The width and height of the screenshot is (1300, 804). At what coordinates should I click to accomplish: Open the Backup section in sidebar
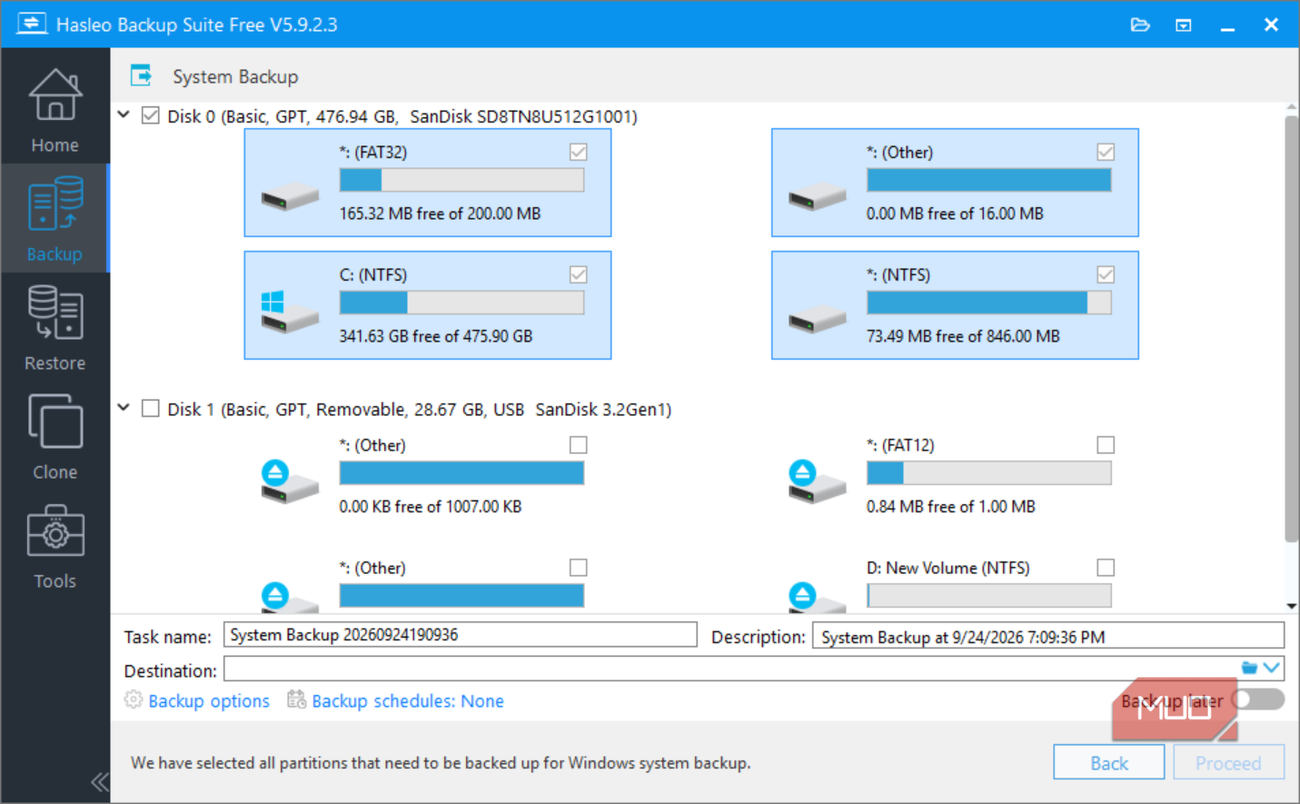(x=54, y=218)
